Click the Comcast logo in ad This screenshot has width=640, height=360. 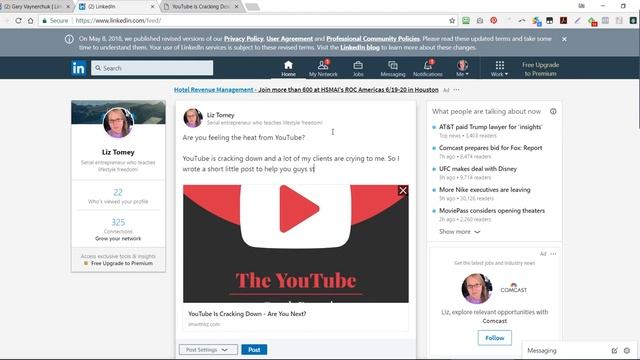513,288
